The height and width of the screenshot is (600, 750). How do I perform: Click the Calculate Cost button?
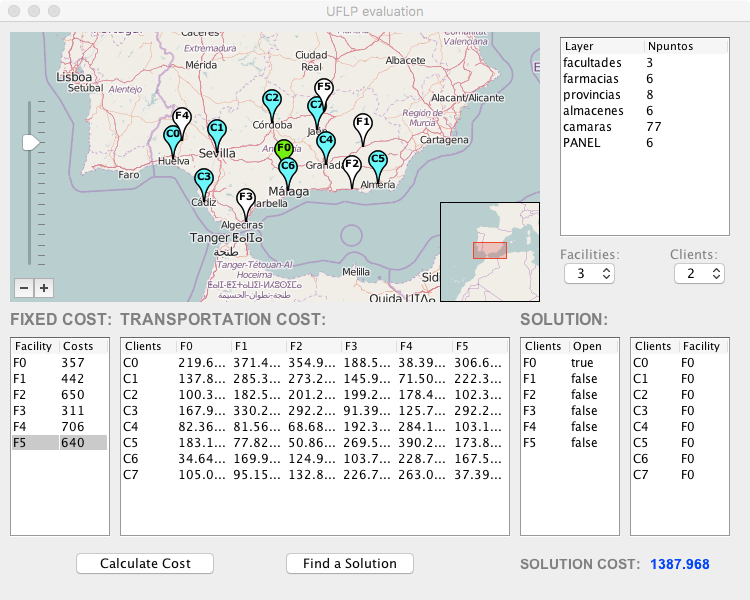[145, 564]
